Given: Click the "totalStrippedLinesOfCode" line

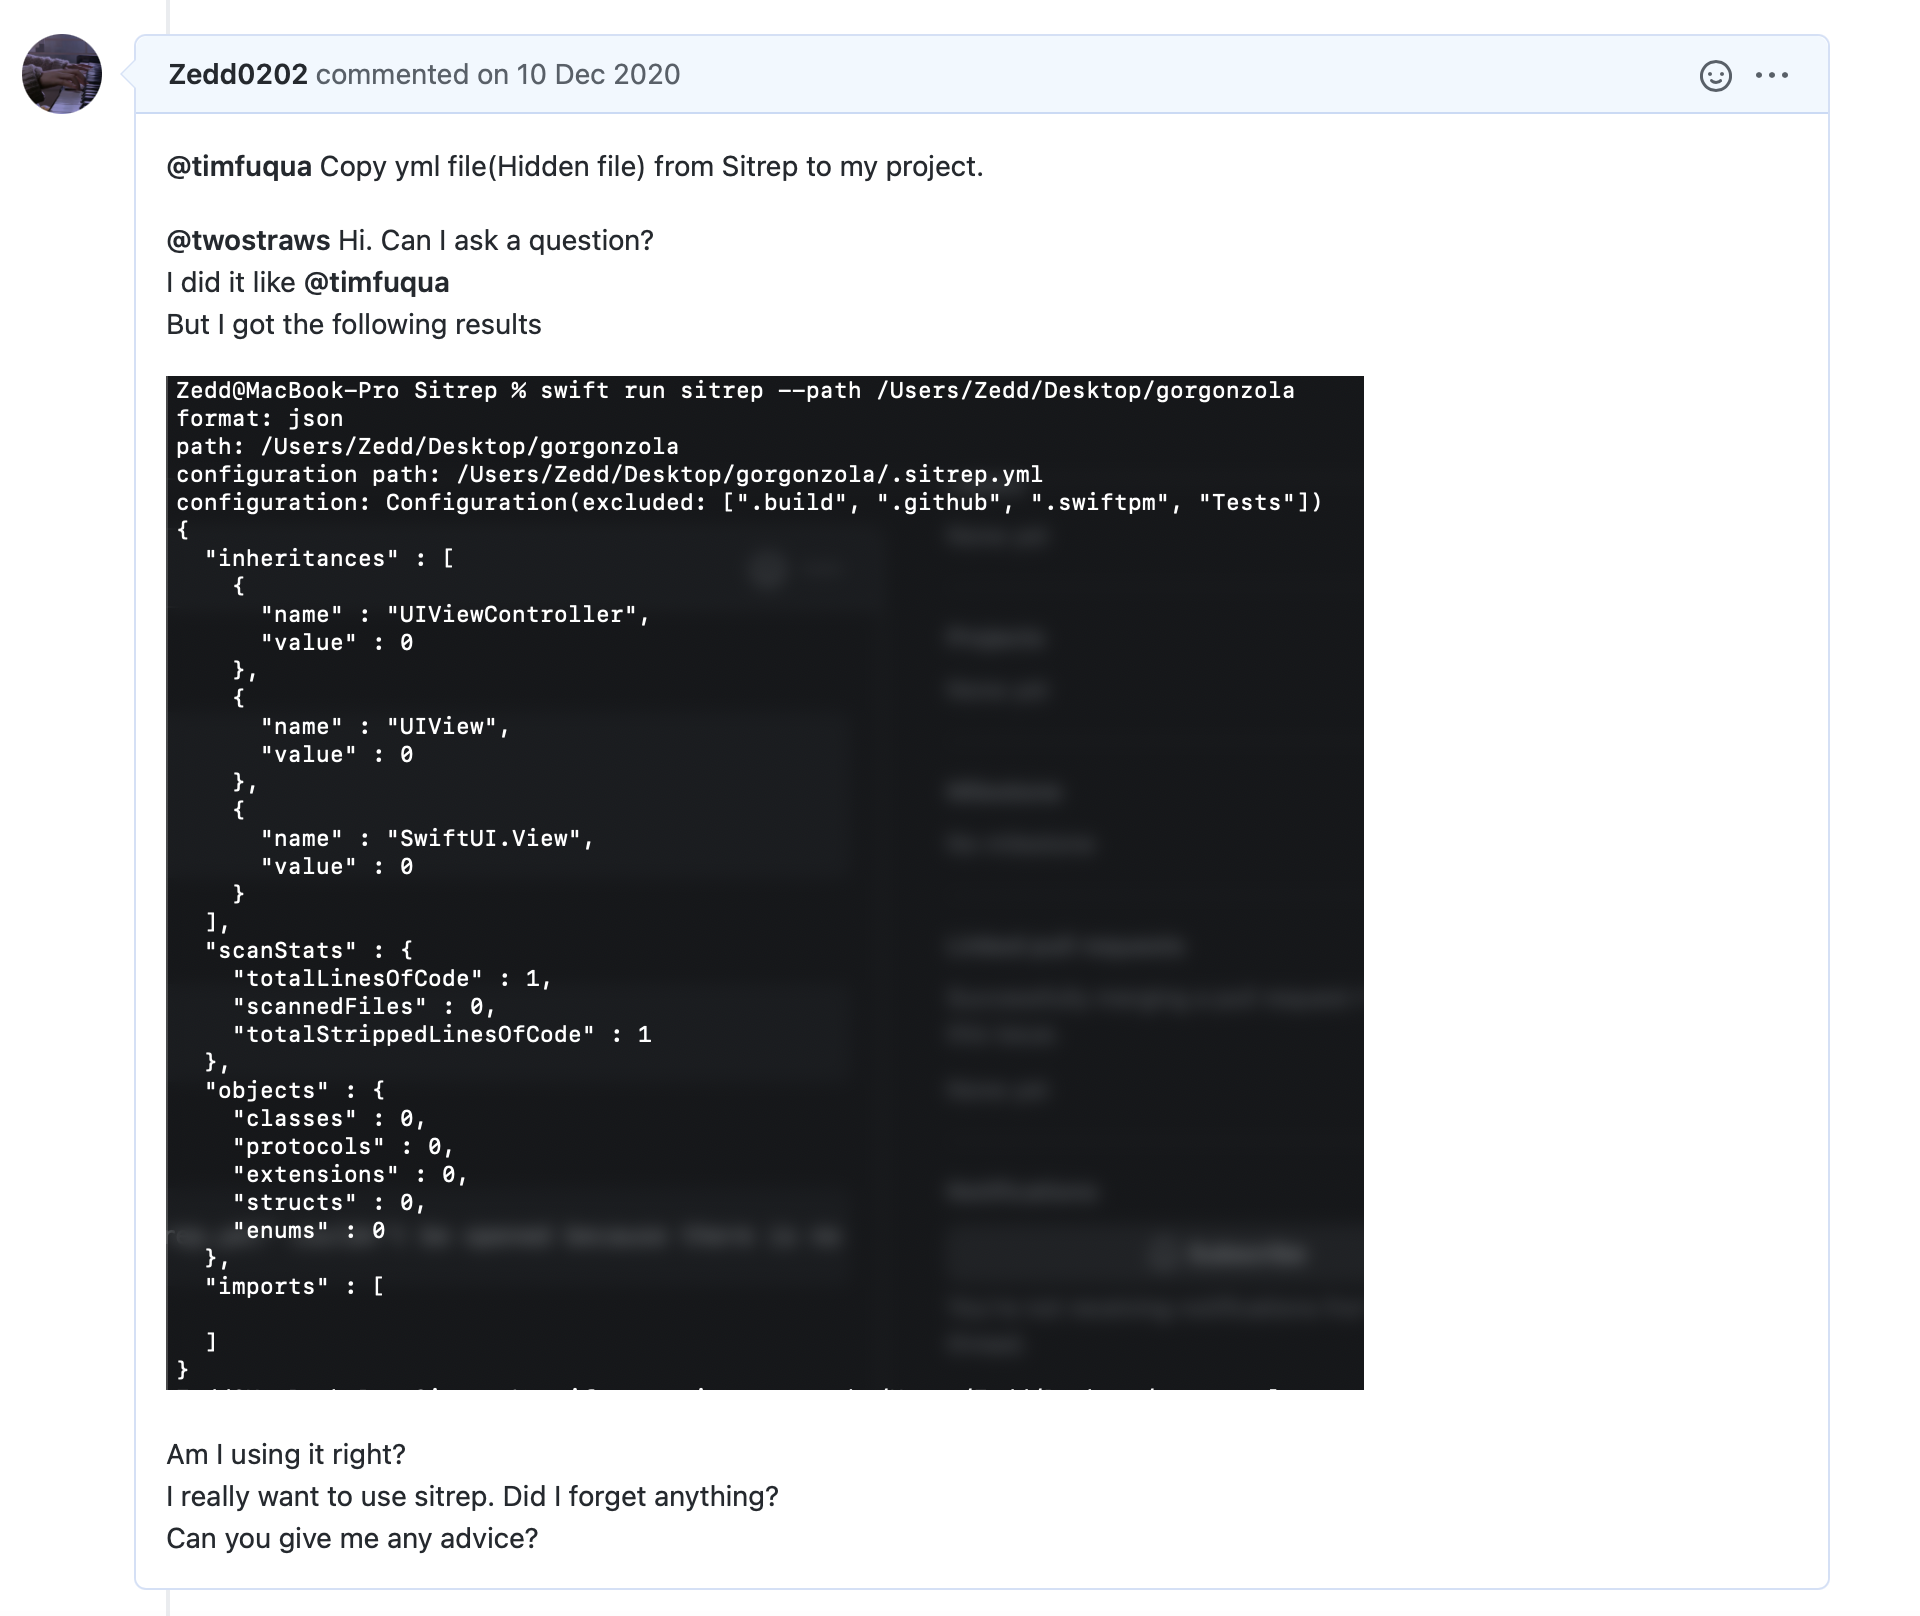Looking at the screenshot, I should [x=441, y=1035].
